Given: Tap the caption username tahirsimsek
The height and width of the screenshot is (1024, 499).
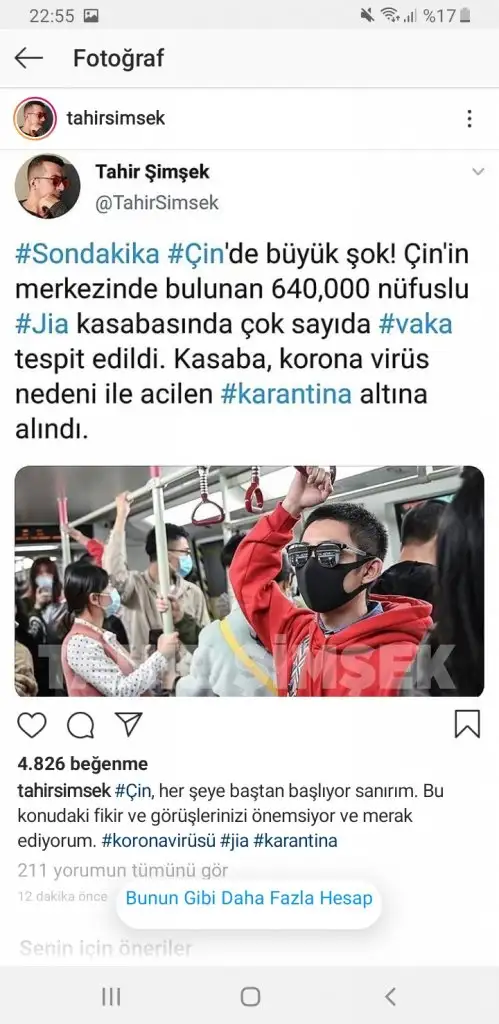Looking at the screenshot, I should (64, 791).
